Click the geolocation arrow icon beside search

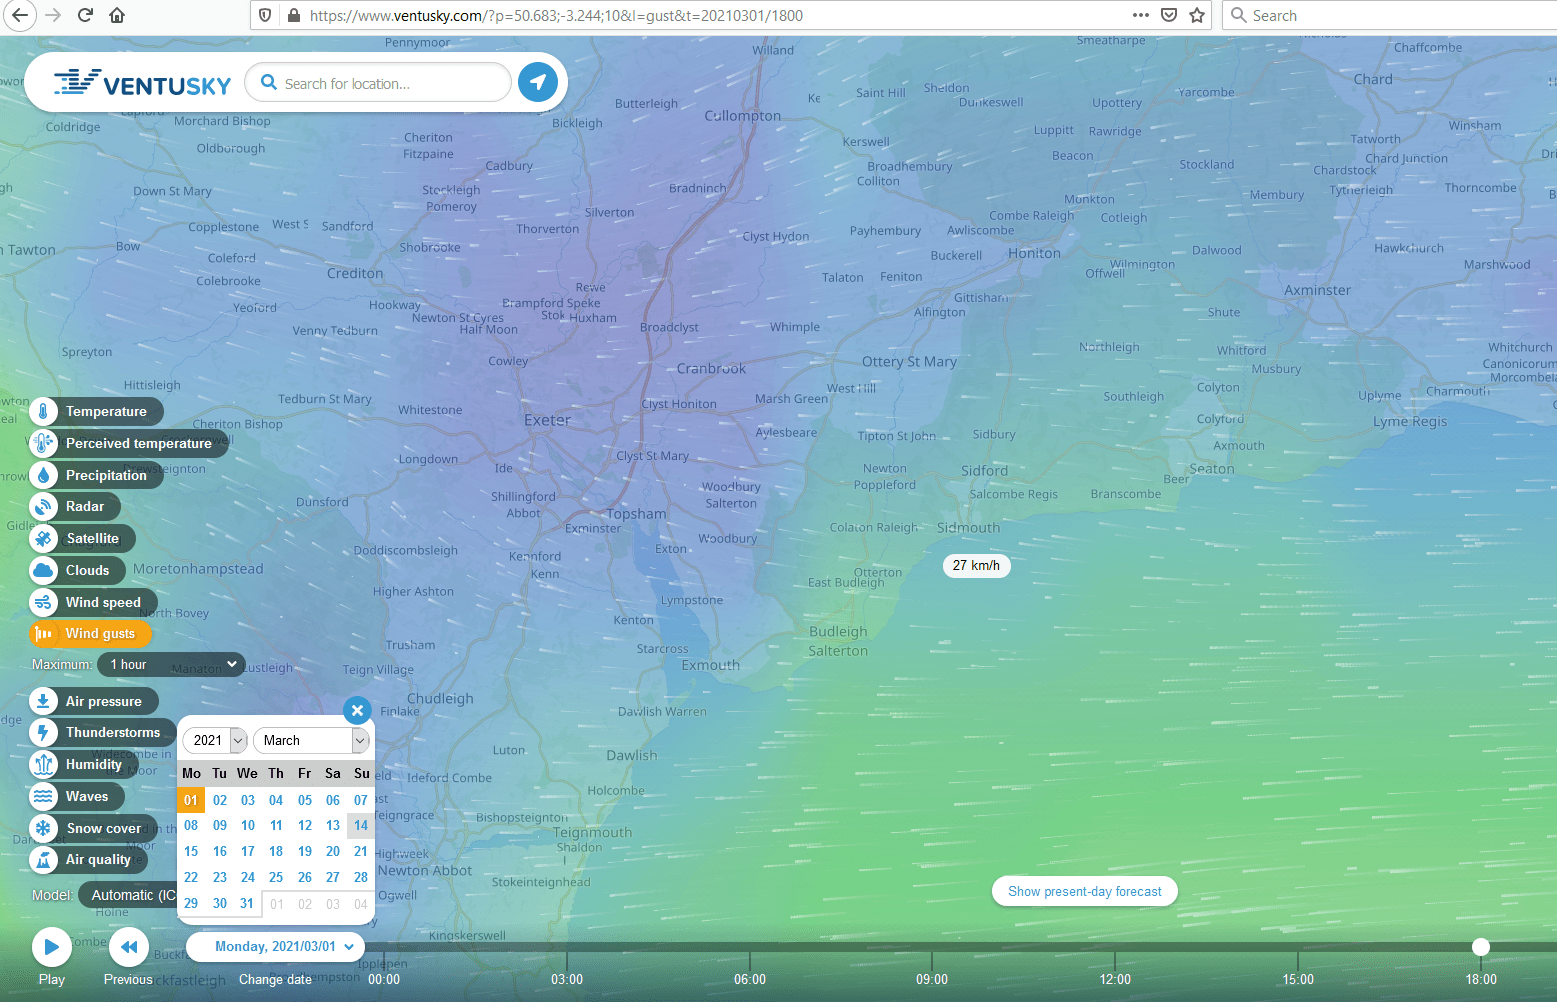pos(537,82)
